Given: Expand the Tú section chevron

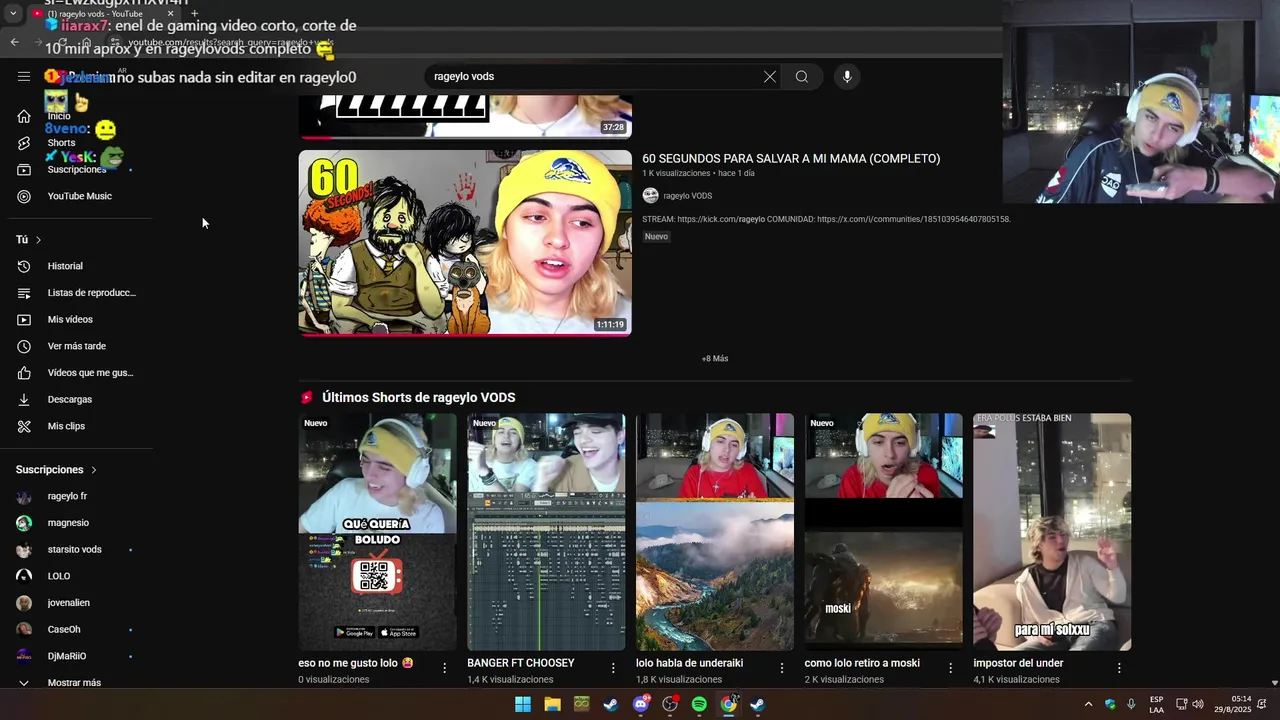Looking at the screenshot, I should 38,240.
